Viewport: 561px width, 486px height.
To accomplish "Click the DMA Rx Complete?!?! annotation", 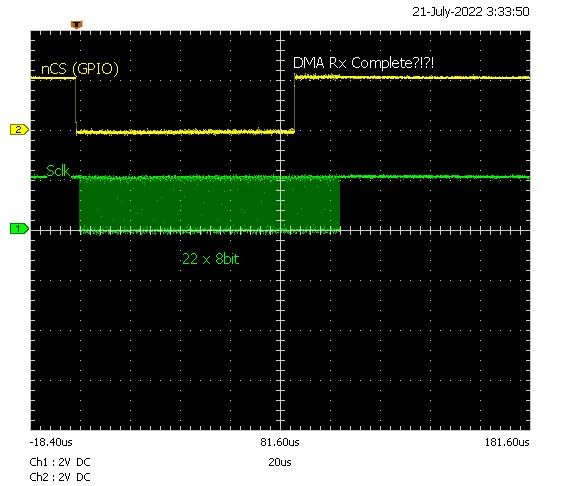I will point(363,63).
